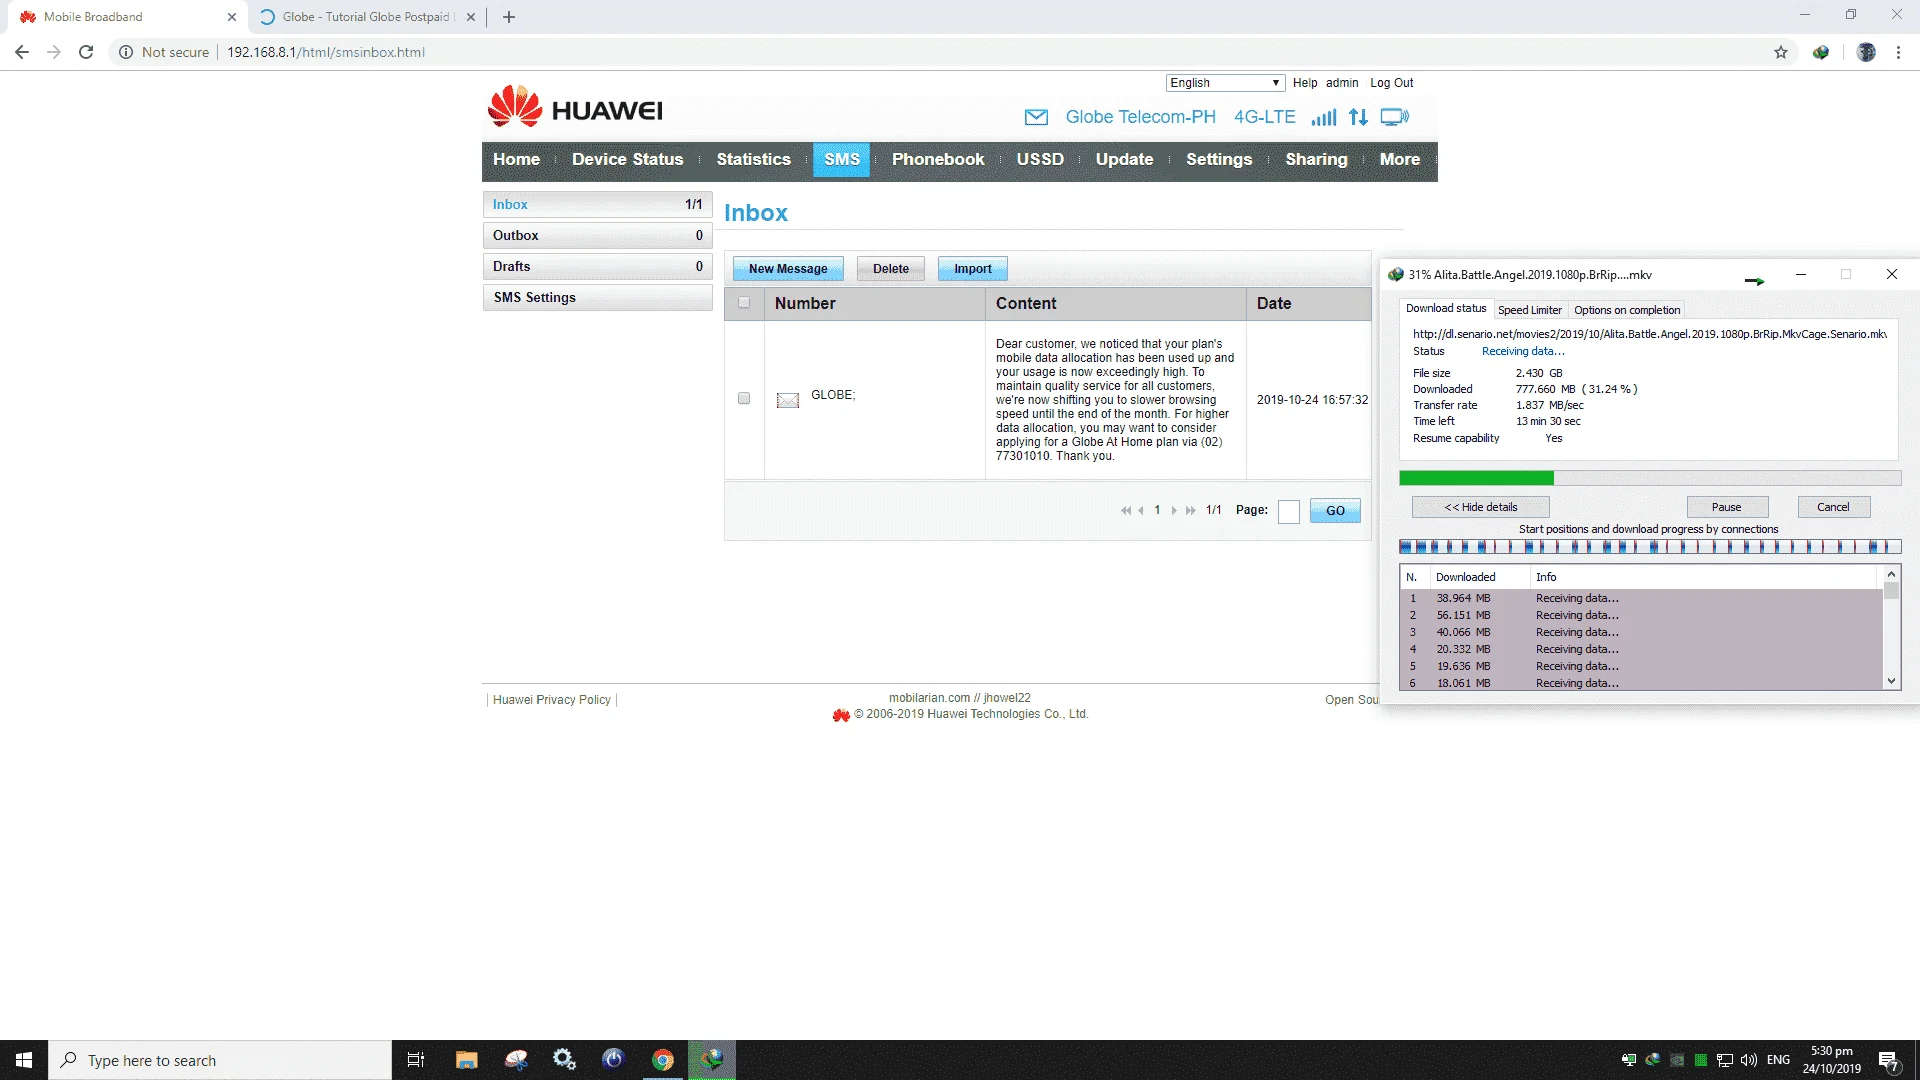Click the IDM extension icon in Chrome toolbar

coord(1821,52)
